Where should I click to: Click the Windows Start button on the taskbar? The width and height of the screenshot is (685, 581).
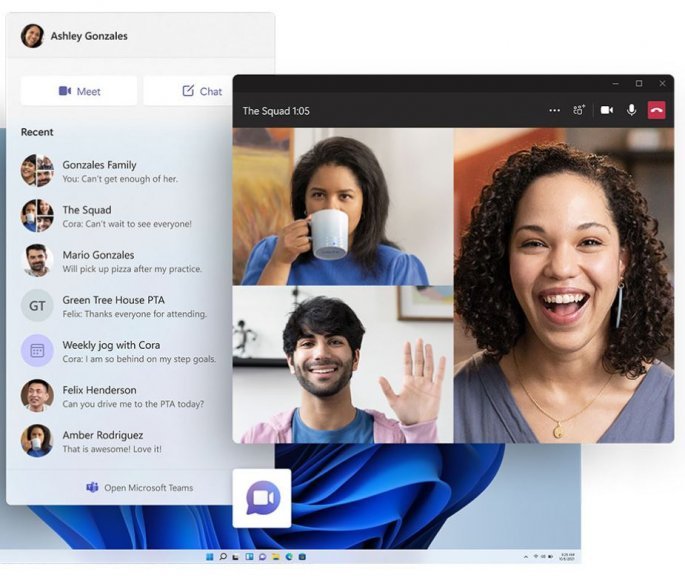[210, 556]
